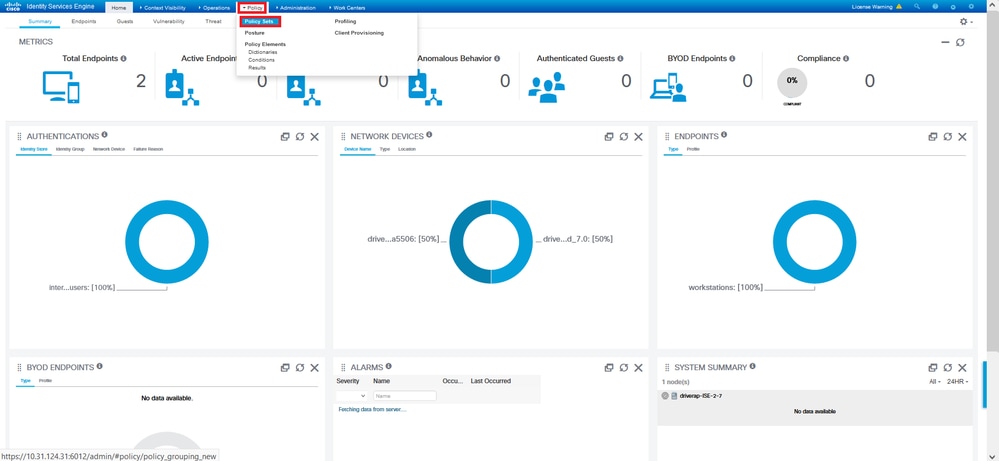
Task: Refresh the Authentications panel
Action: [x=299, y=136]
